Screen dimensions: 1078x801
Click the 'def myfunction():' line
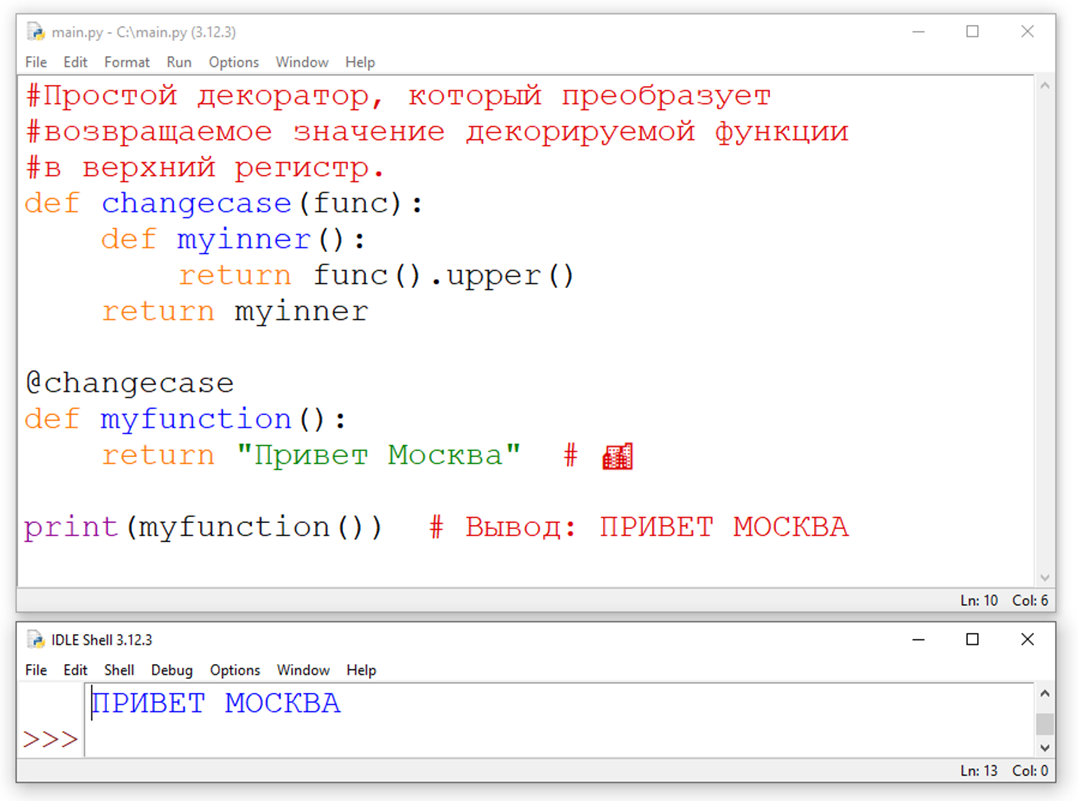click(x=186, y=419)
